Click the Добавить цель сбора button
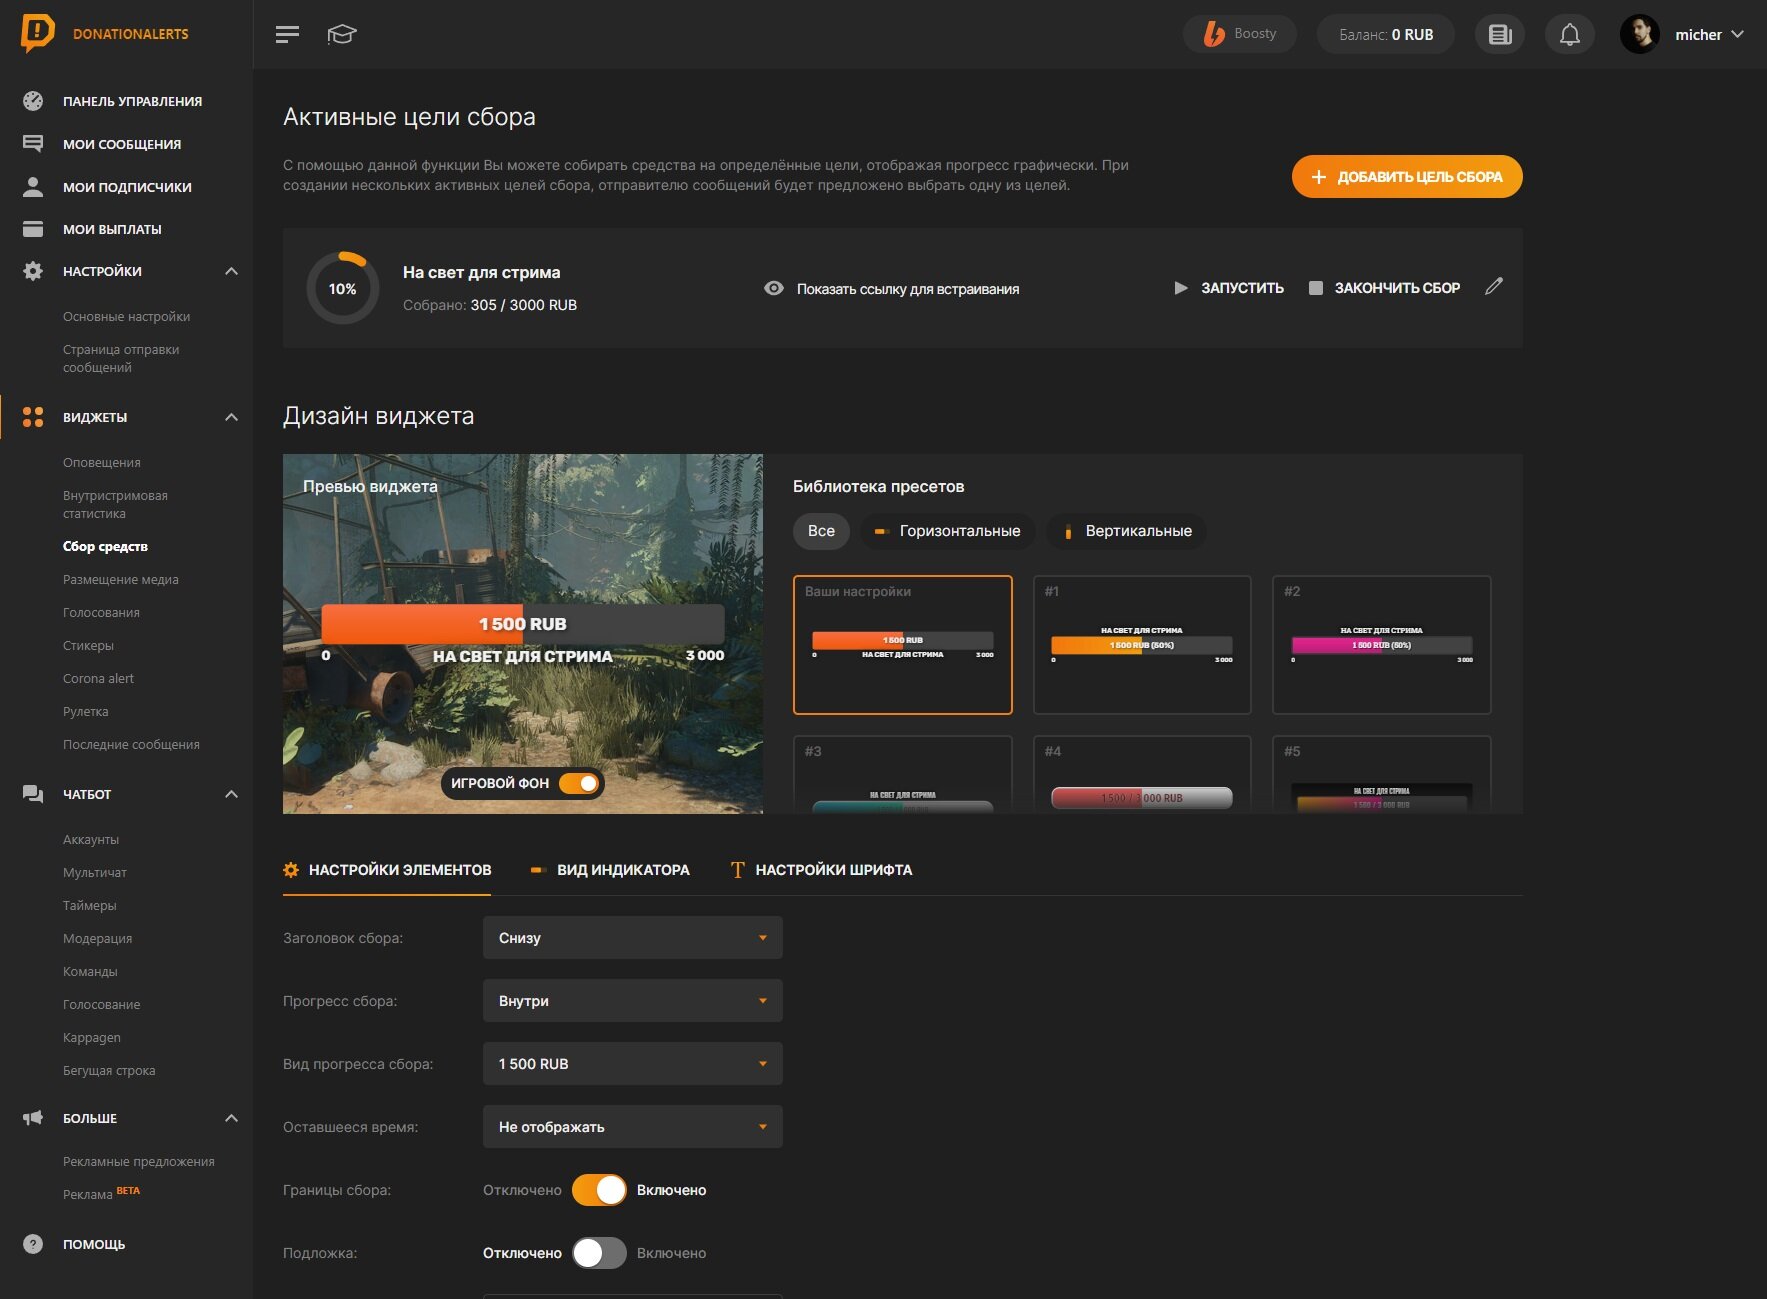Image resolution: width=1767 pixels, height=1299 pixels. (x=1407, y=177)
